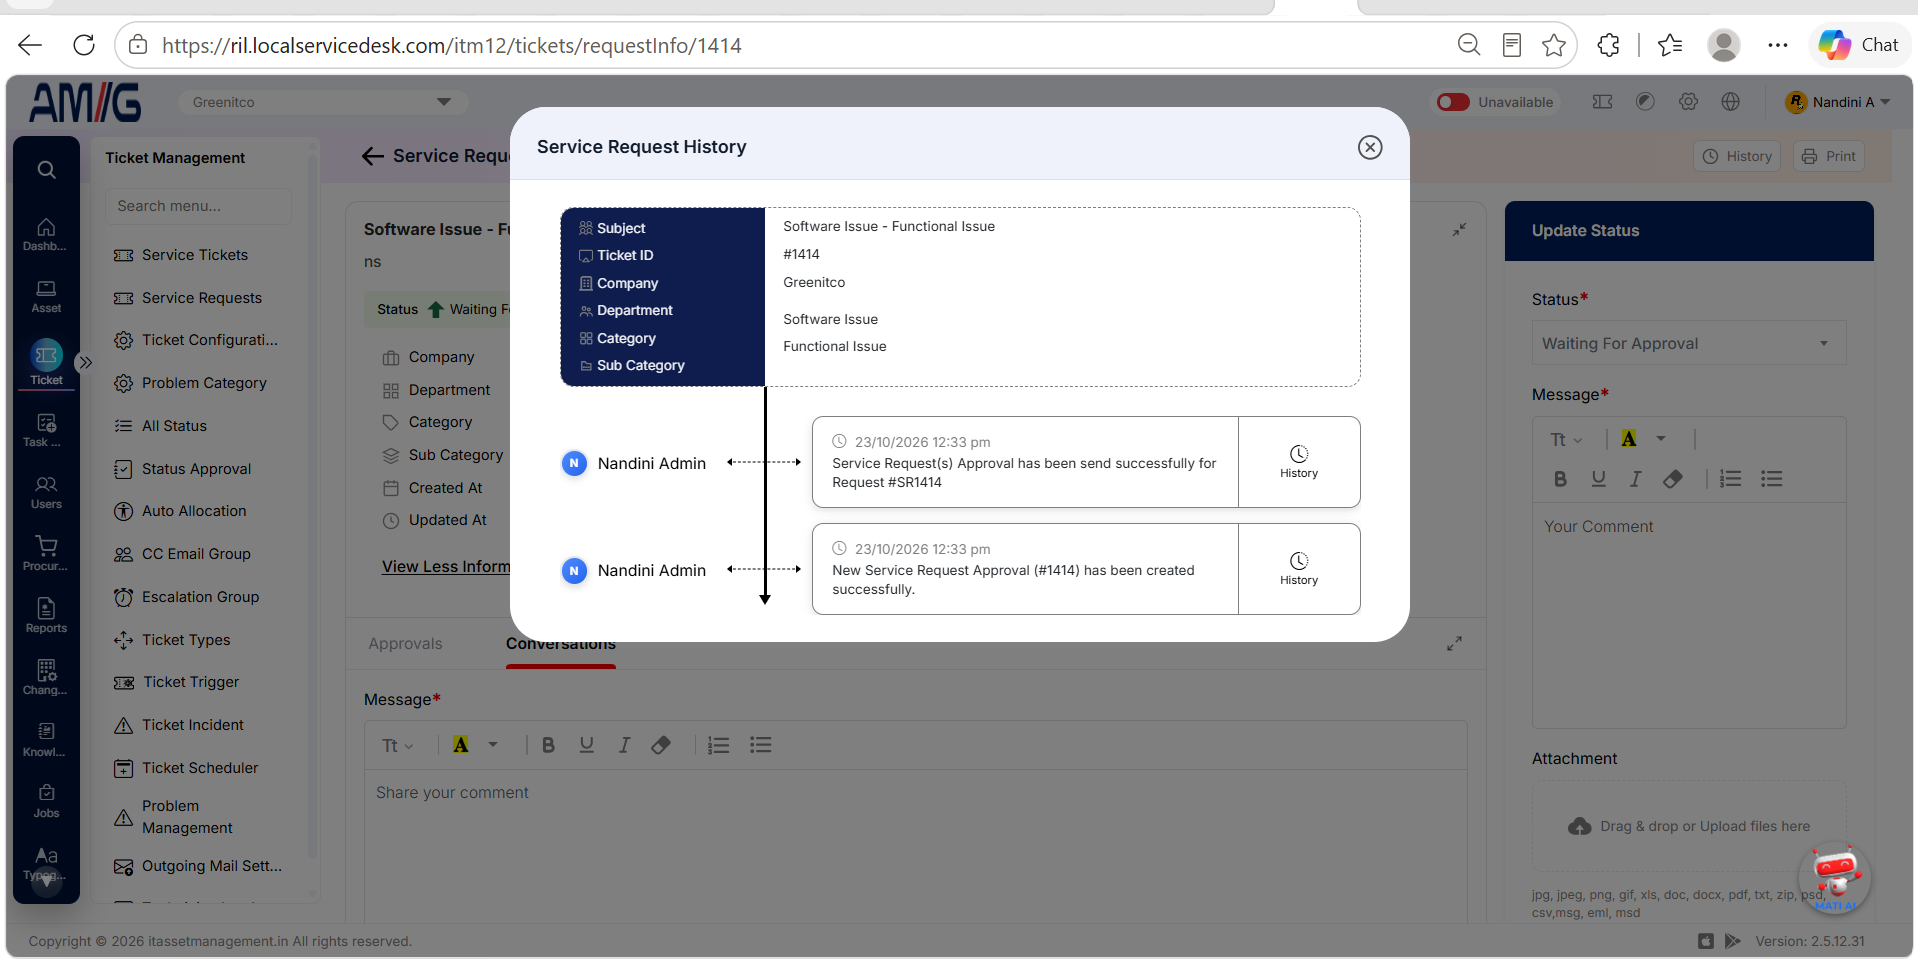The height and width of the screenshot is (961, 1918).
Task: Close the Service Request History dialog
Action: (1370, 147)
